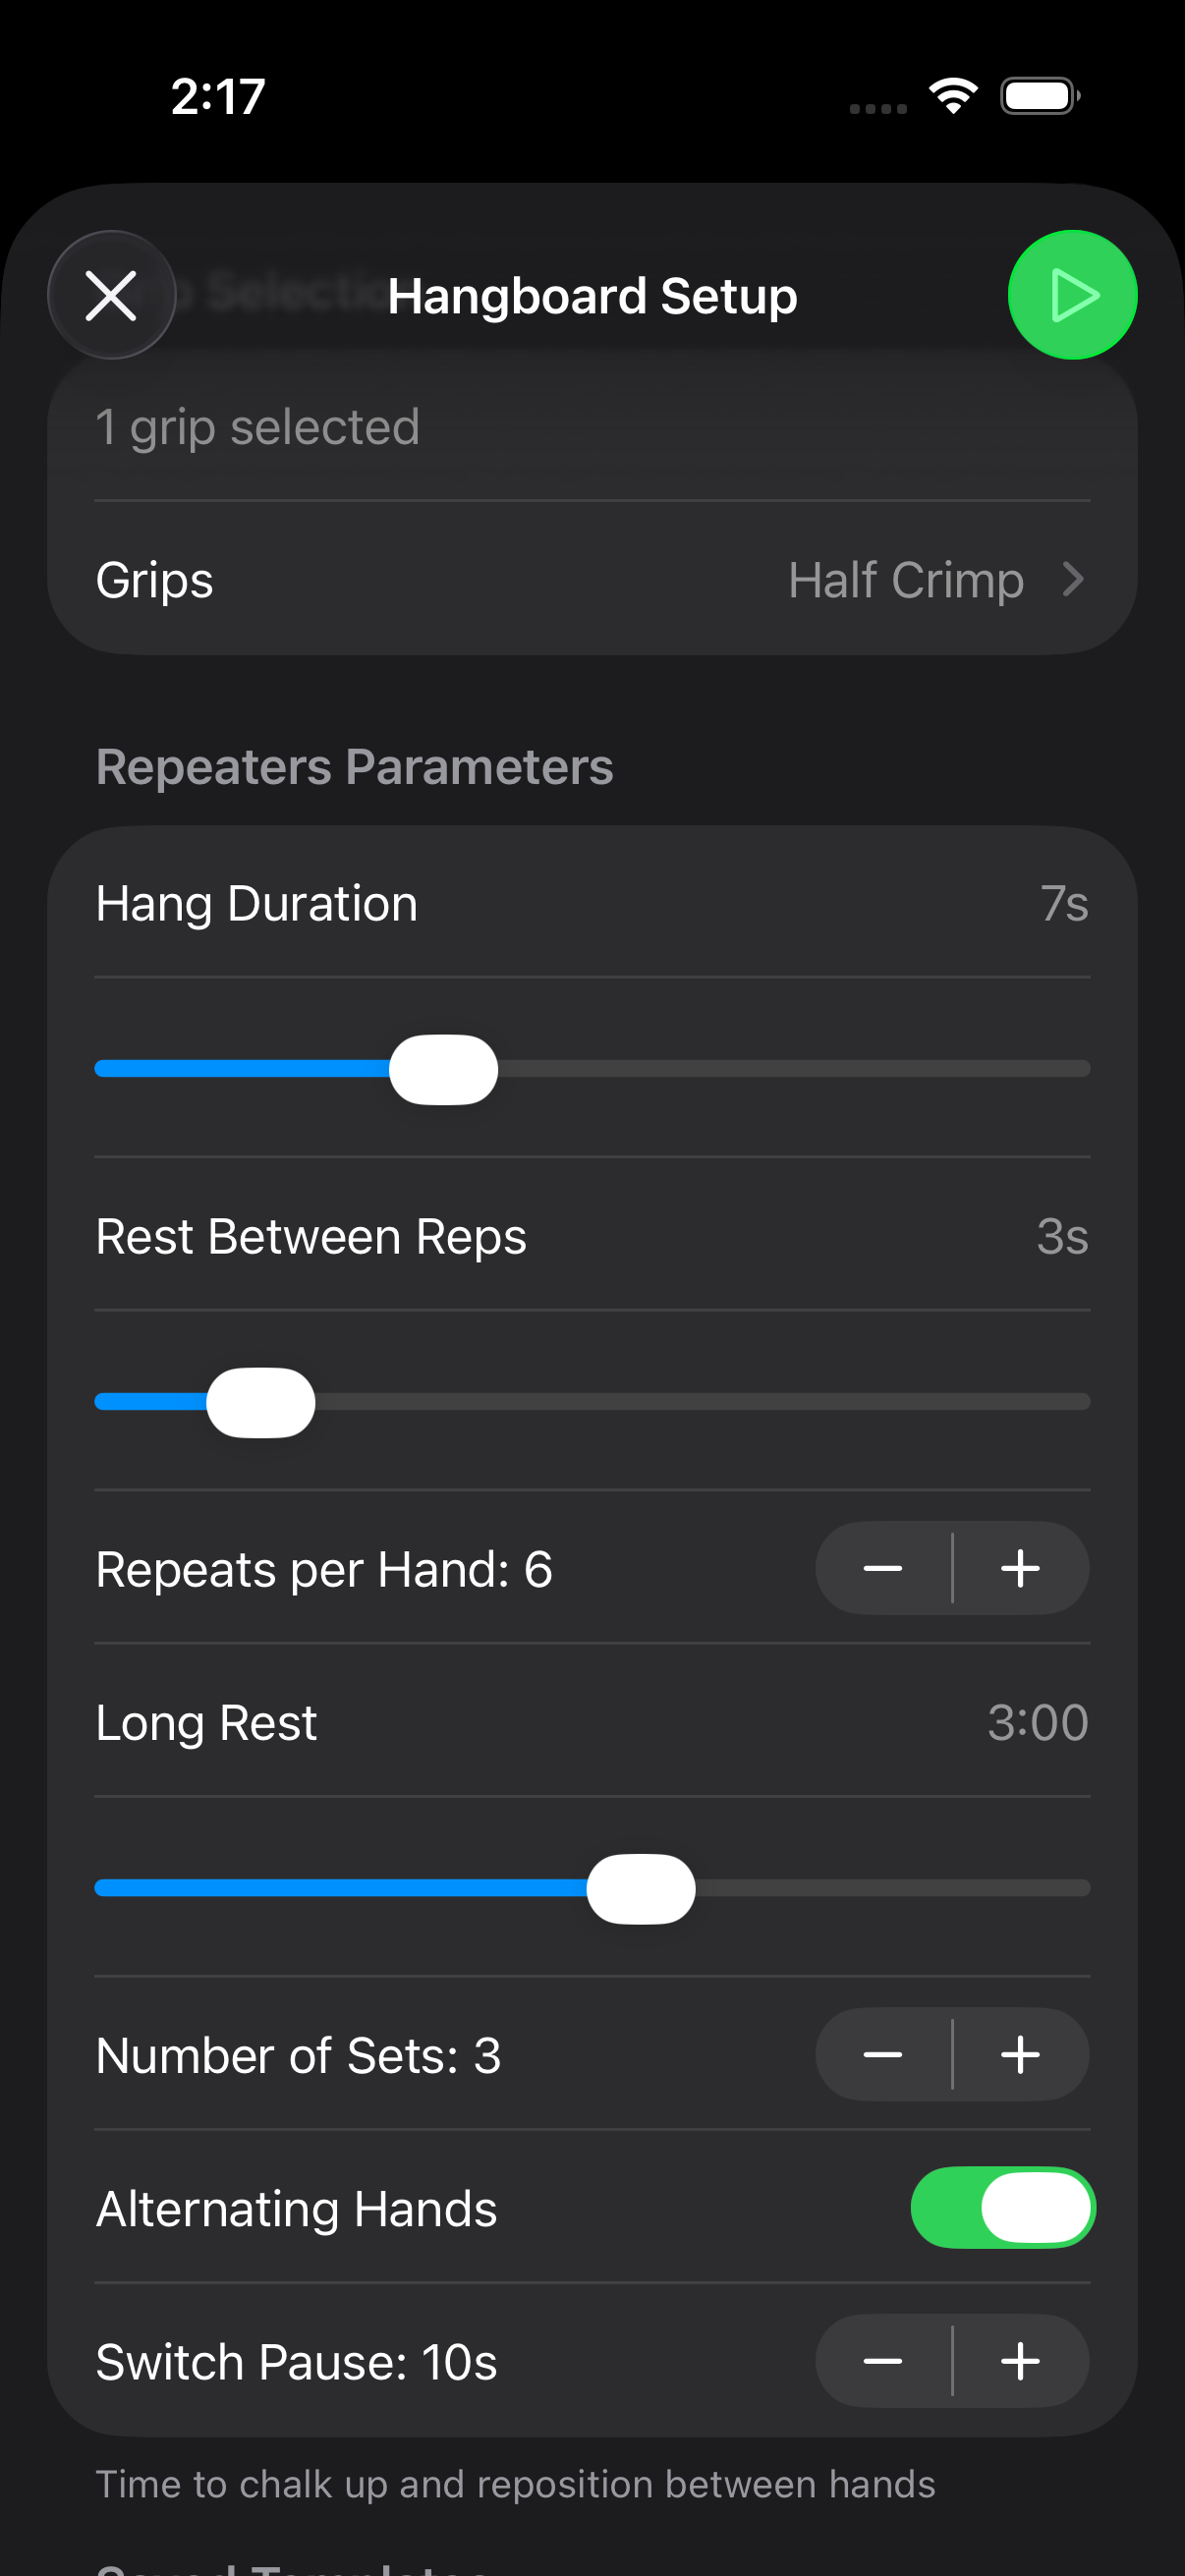Tap the Rest Between Reps slider knob
This screenshot has width=1185, height=2576.
pyautogui.click(x=260, y=1401)
